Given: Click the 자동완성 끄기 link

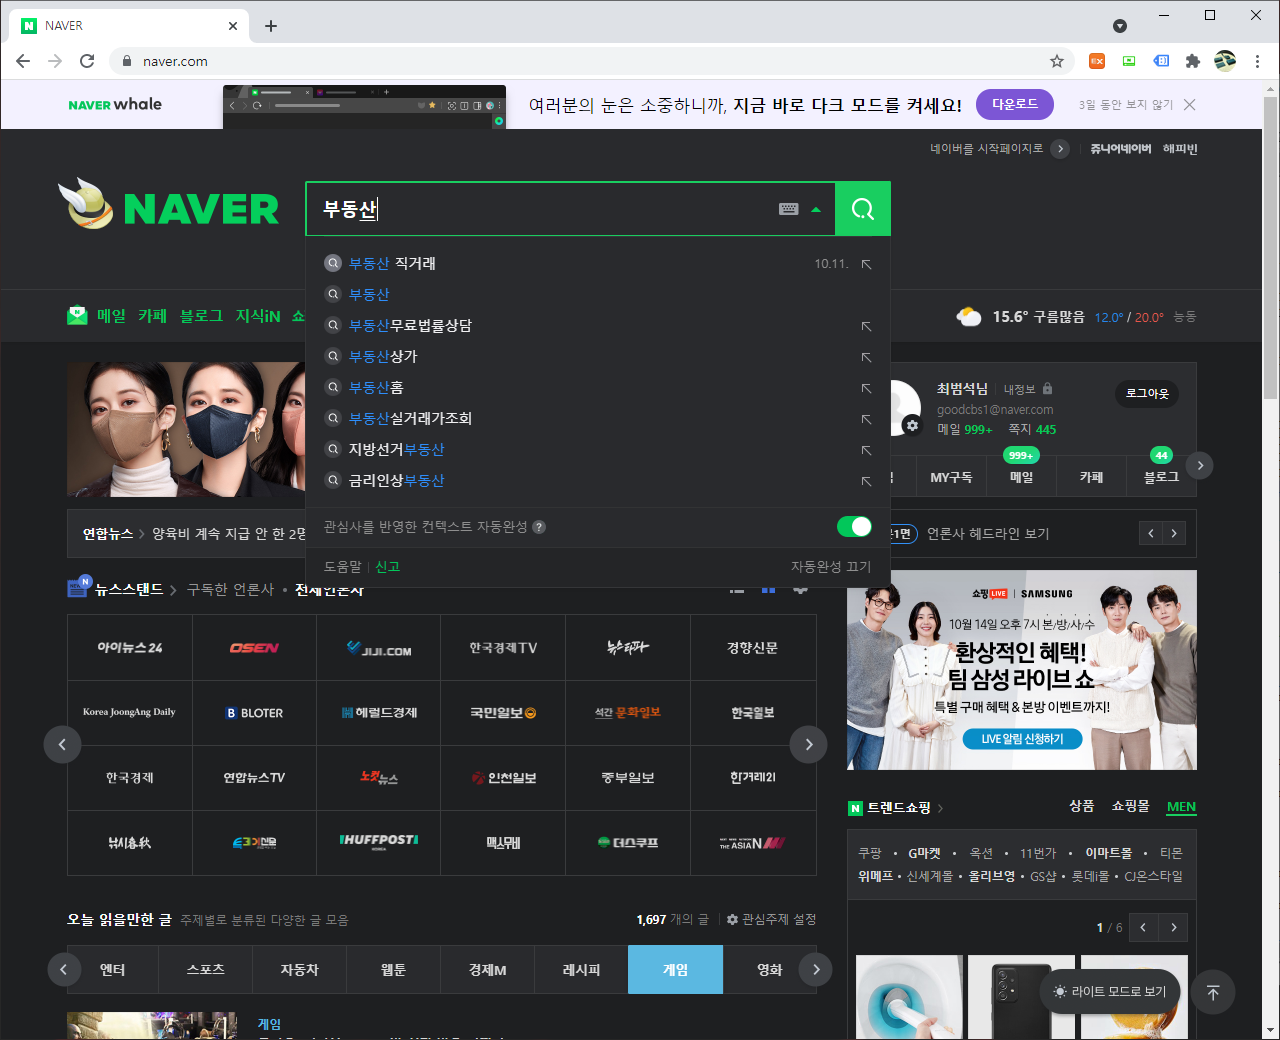Looking at the screenshot, I should click(x=831, y=566).
